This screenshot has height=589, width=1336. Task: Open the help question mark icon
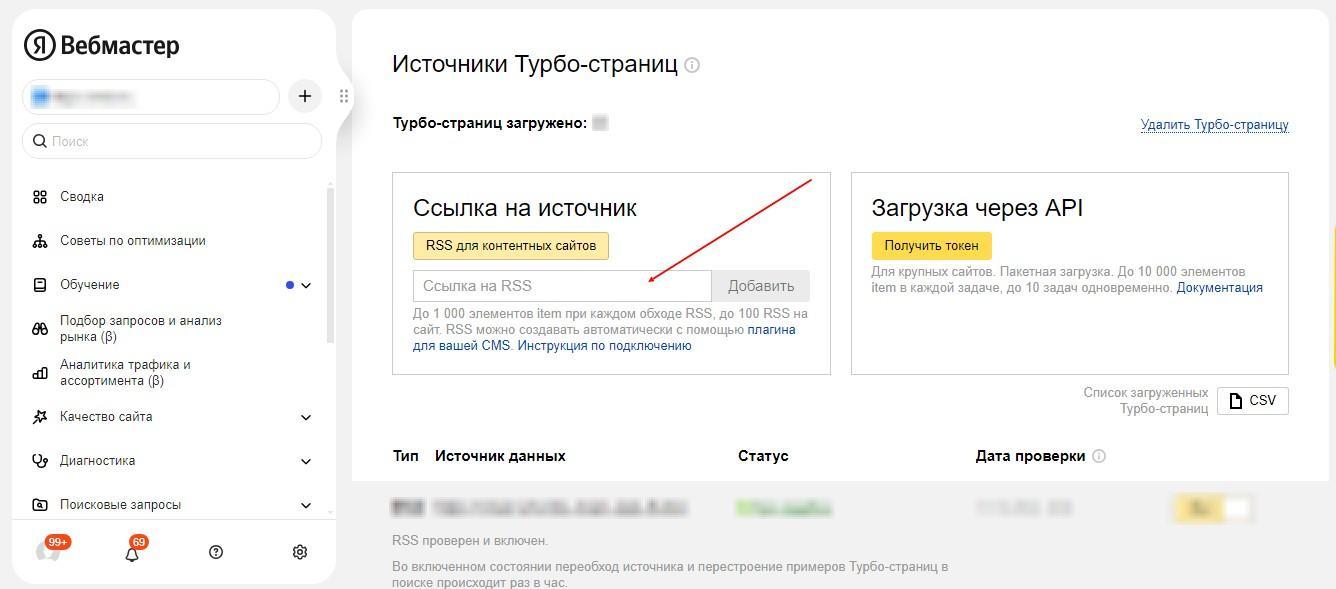click(216, 552)
